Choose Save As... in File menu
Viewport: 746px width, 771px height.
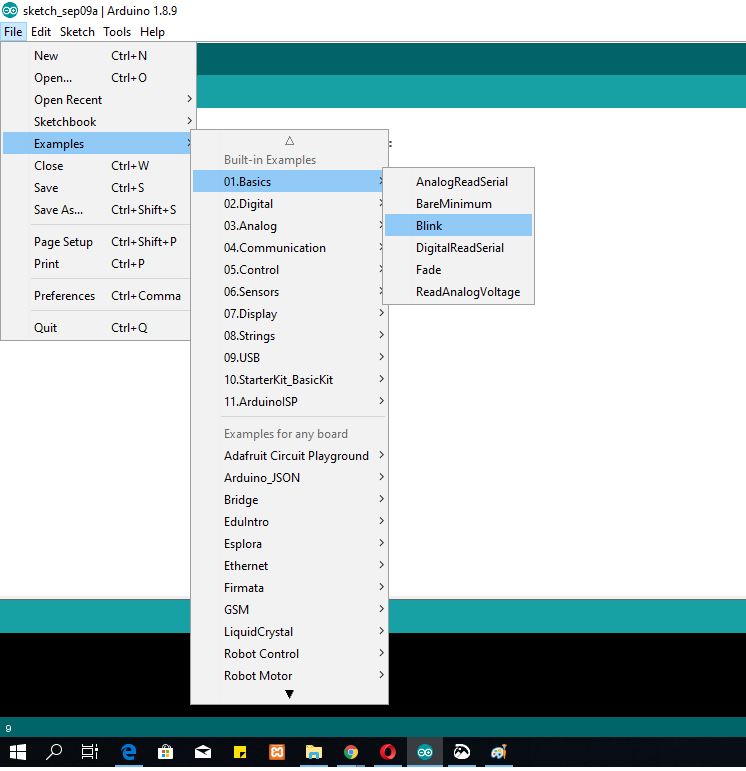coord(96,209)
